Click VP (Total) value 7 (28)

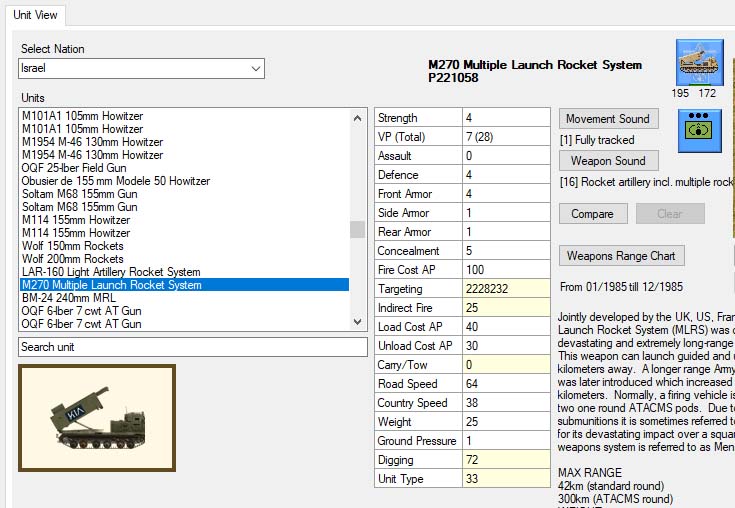506,137
